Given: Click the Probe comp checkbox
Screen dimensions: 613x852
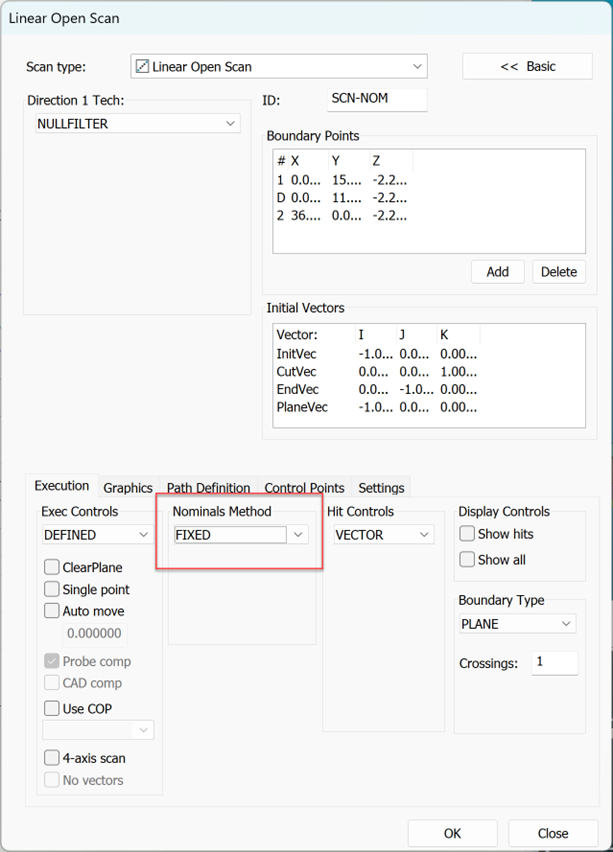Looking at the screenshot, I should (x=52, y=661).
